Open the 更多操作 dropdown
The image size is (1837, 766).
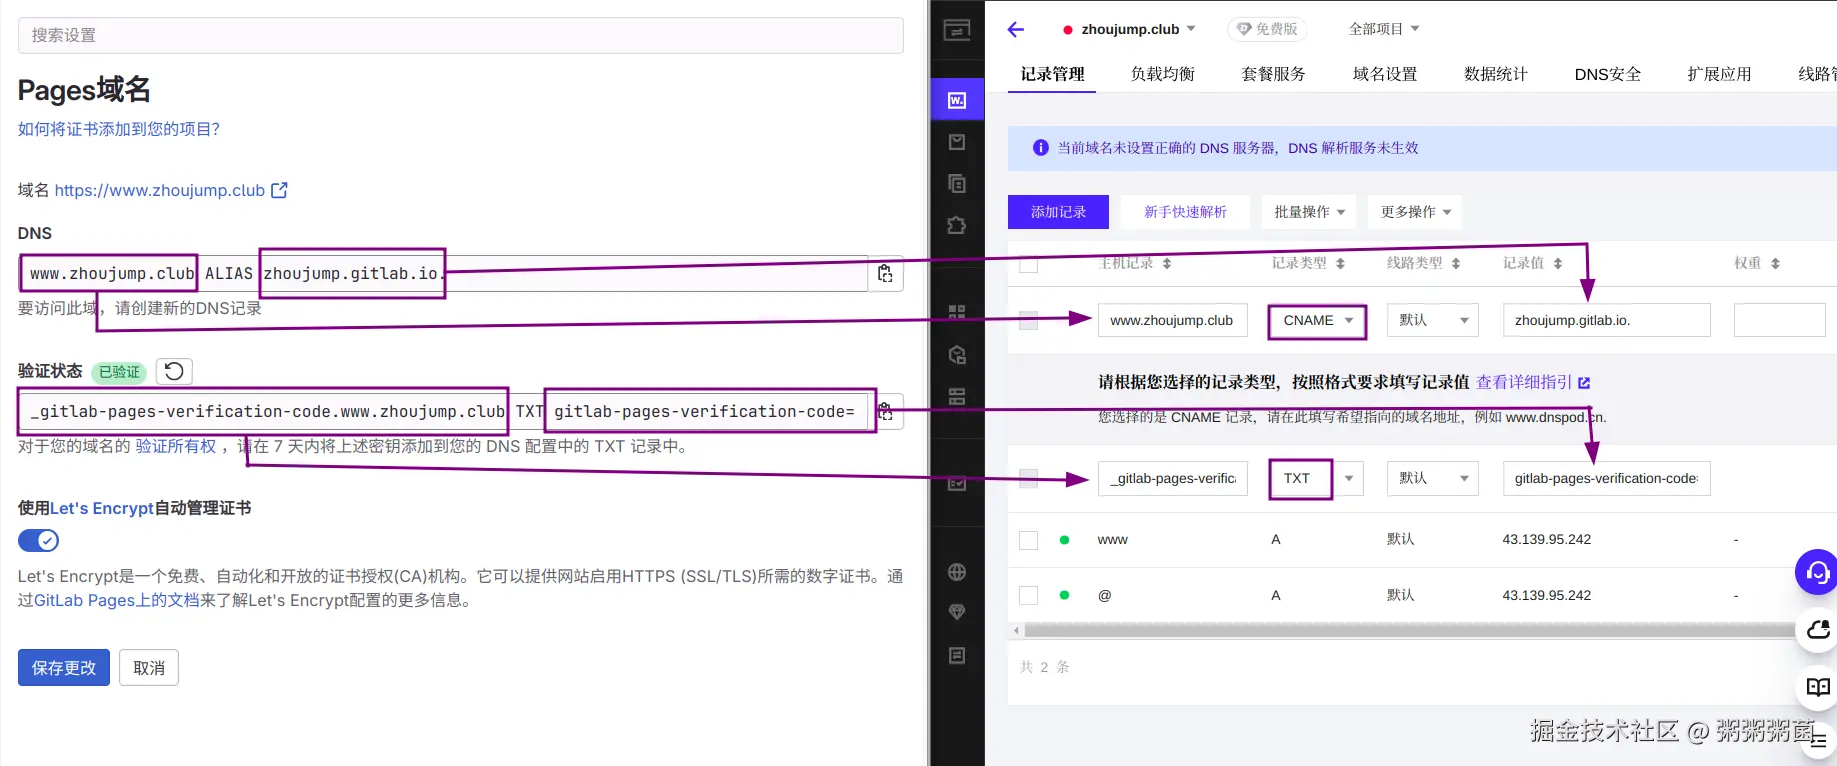[1415, 212]
